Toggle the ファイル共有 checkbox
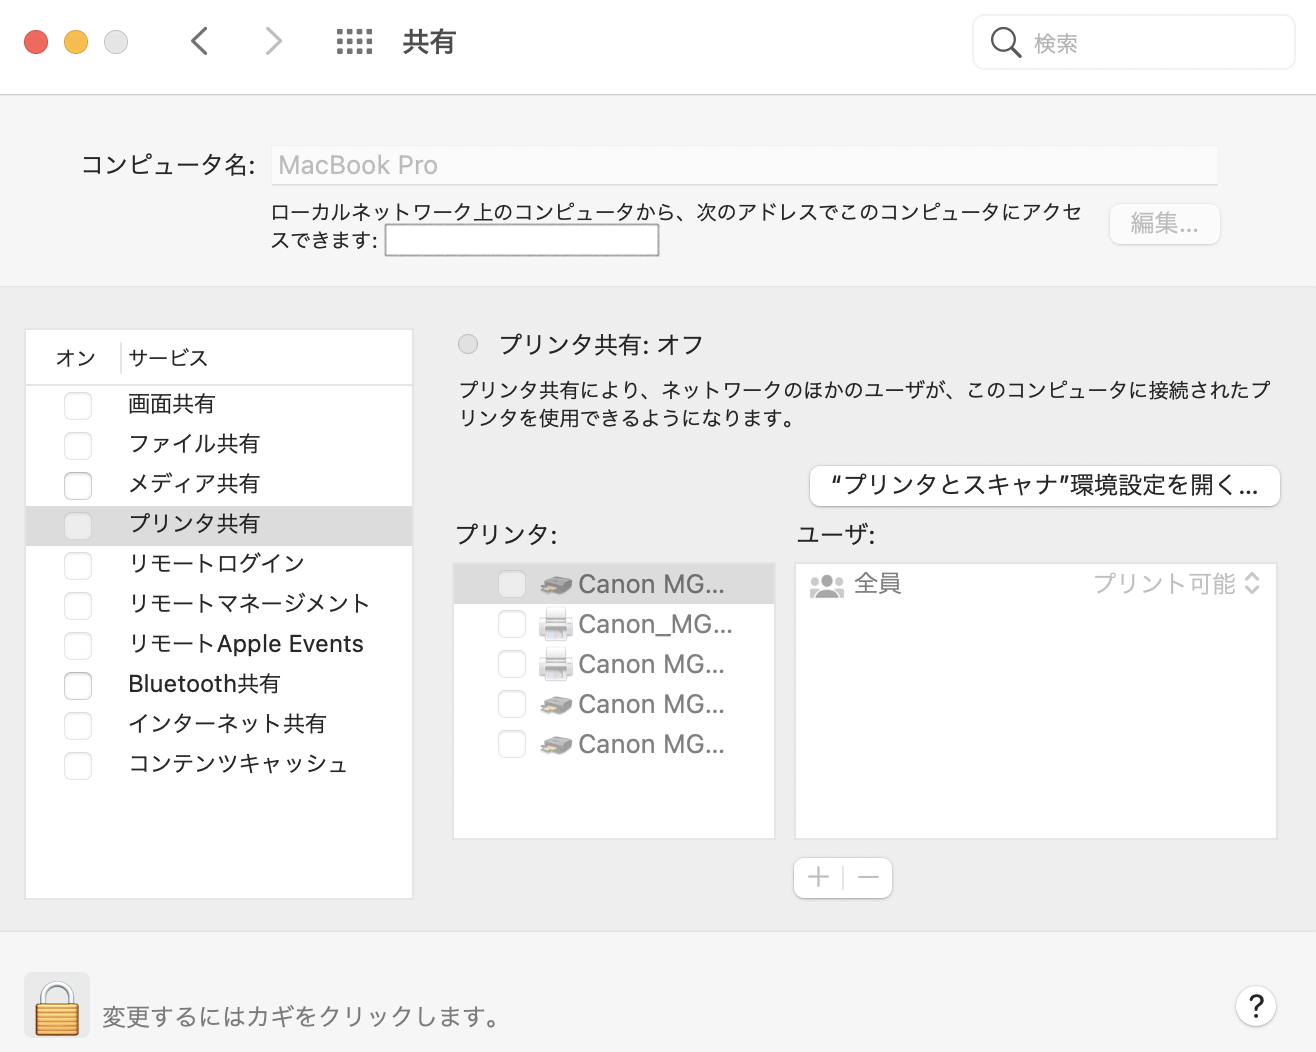Screen dimensions: 1316x1052 (x=78, y=445)
